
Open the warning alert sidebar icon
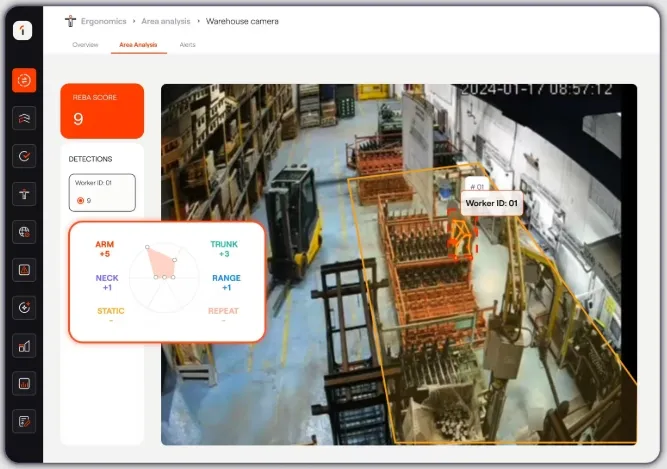pos(24,270)
